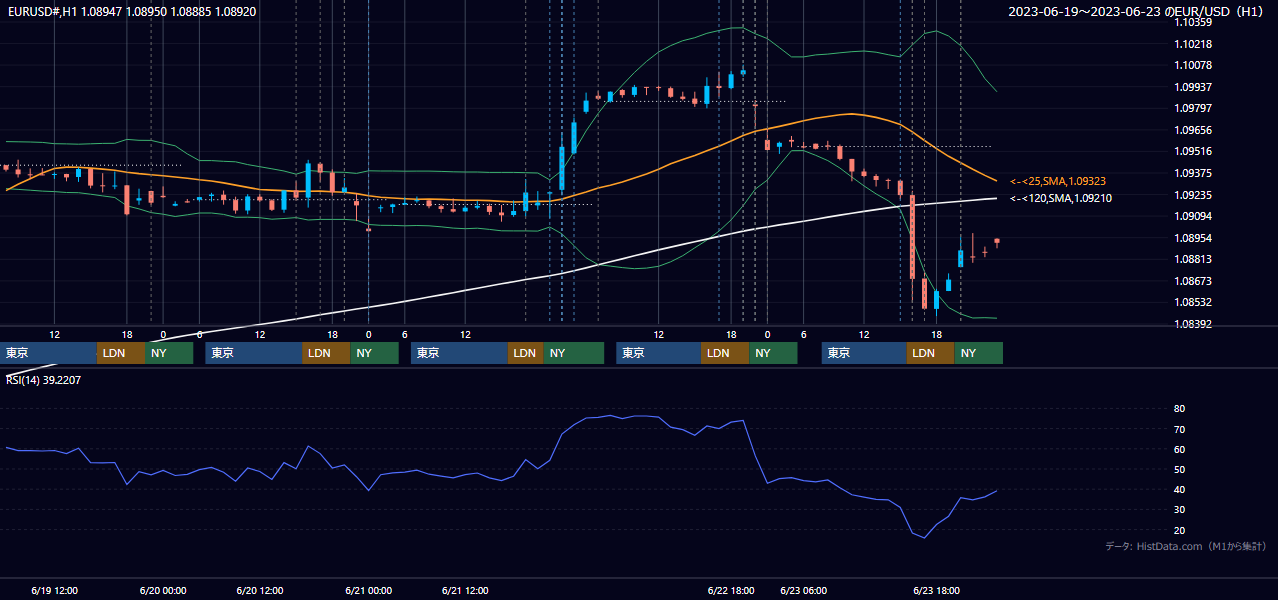Screen dimensions: 1278x600
Task: Click price axis label 1.10359
Action: coord(1193,22)
